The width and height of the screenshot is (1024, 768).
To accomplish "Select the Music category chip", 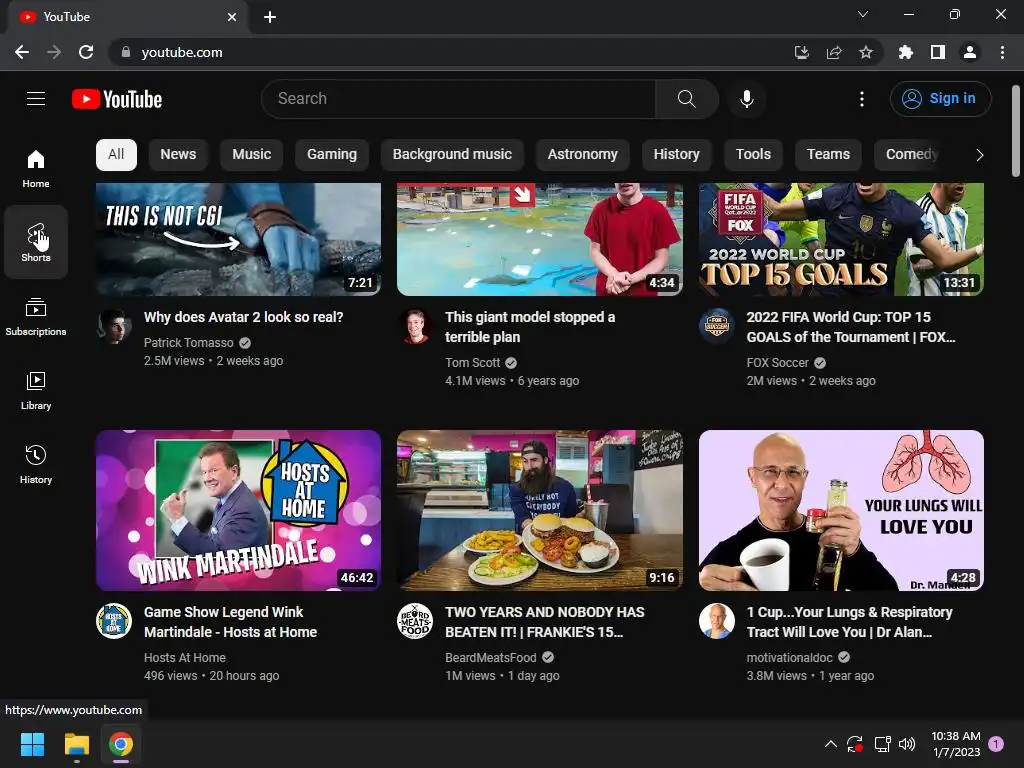I will [251, 155].
